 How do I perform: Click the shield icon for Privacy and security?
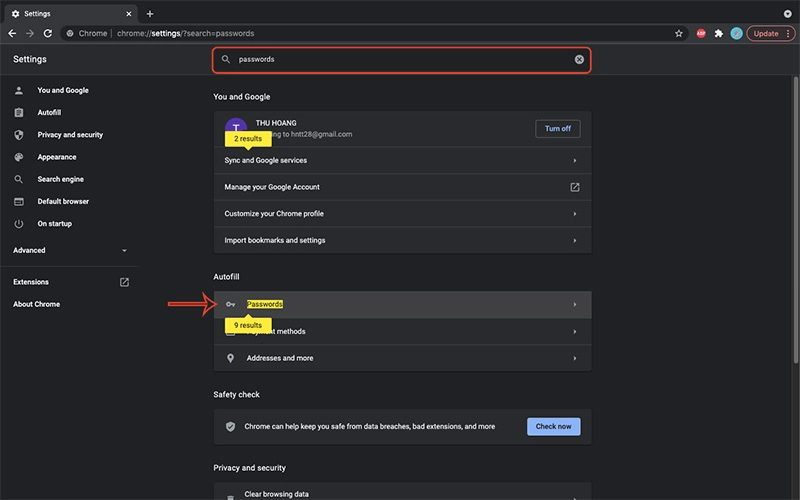(x=19, y=135)
